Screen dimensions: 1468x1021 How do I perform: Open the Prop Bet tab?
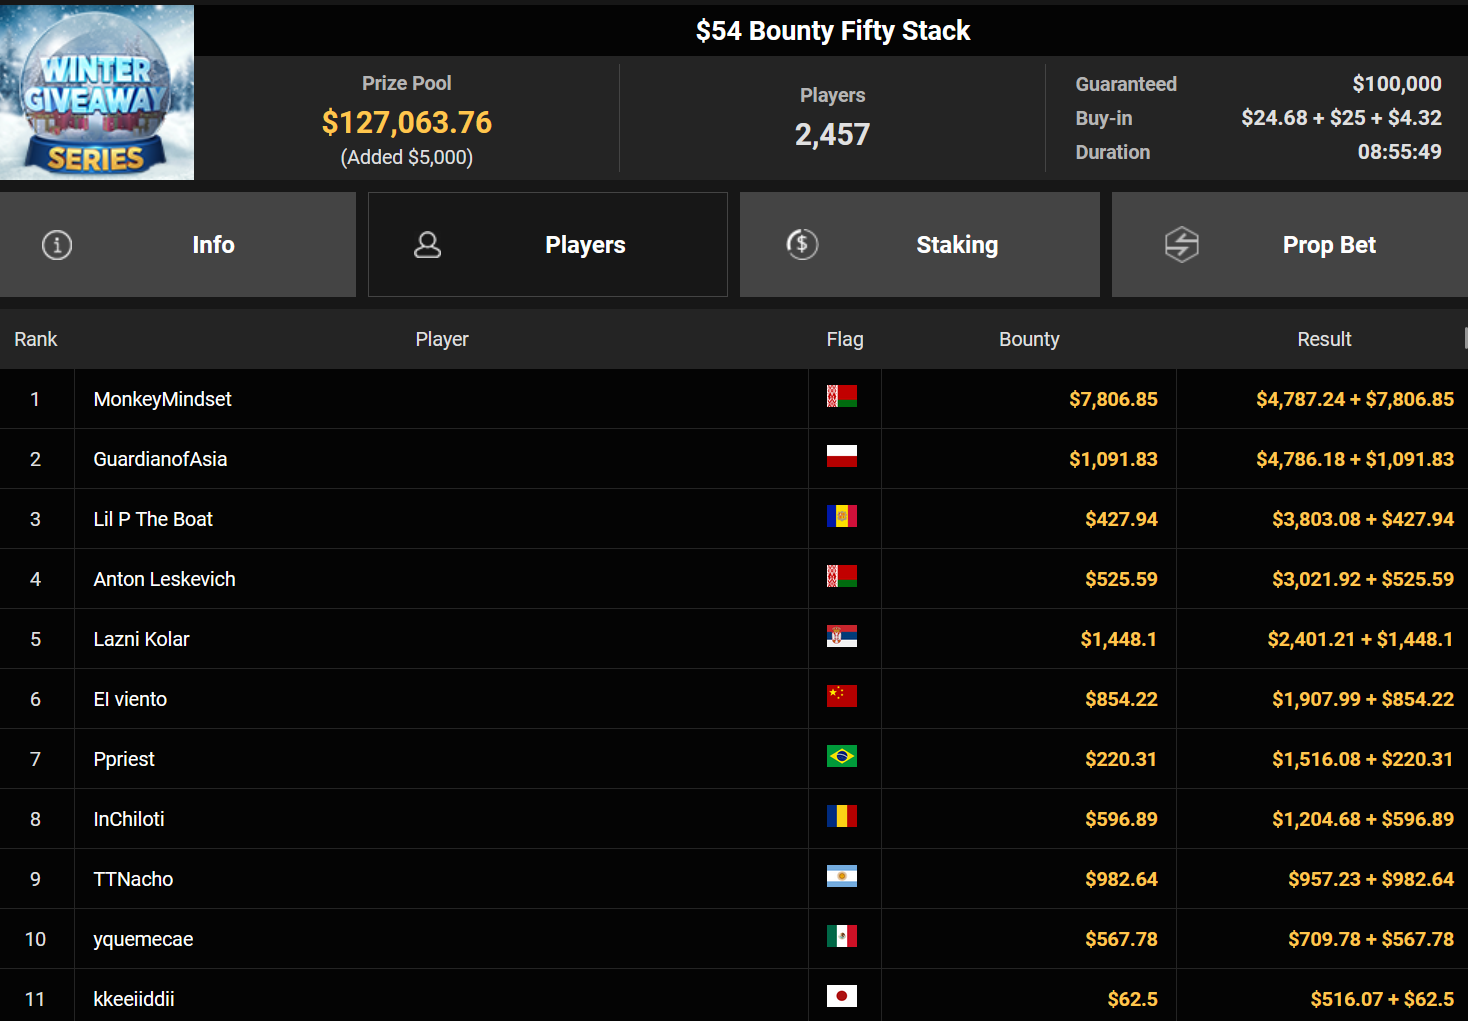pos(1328,245)
